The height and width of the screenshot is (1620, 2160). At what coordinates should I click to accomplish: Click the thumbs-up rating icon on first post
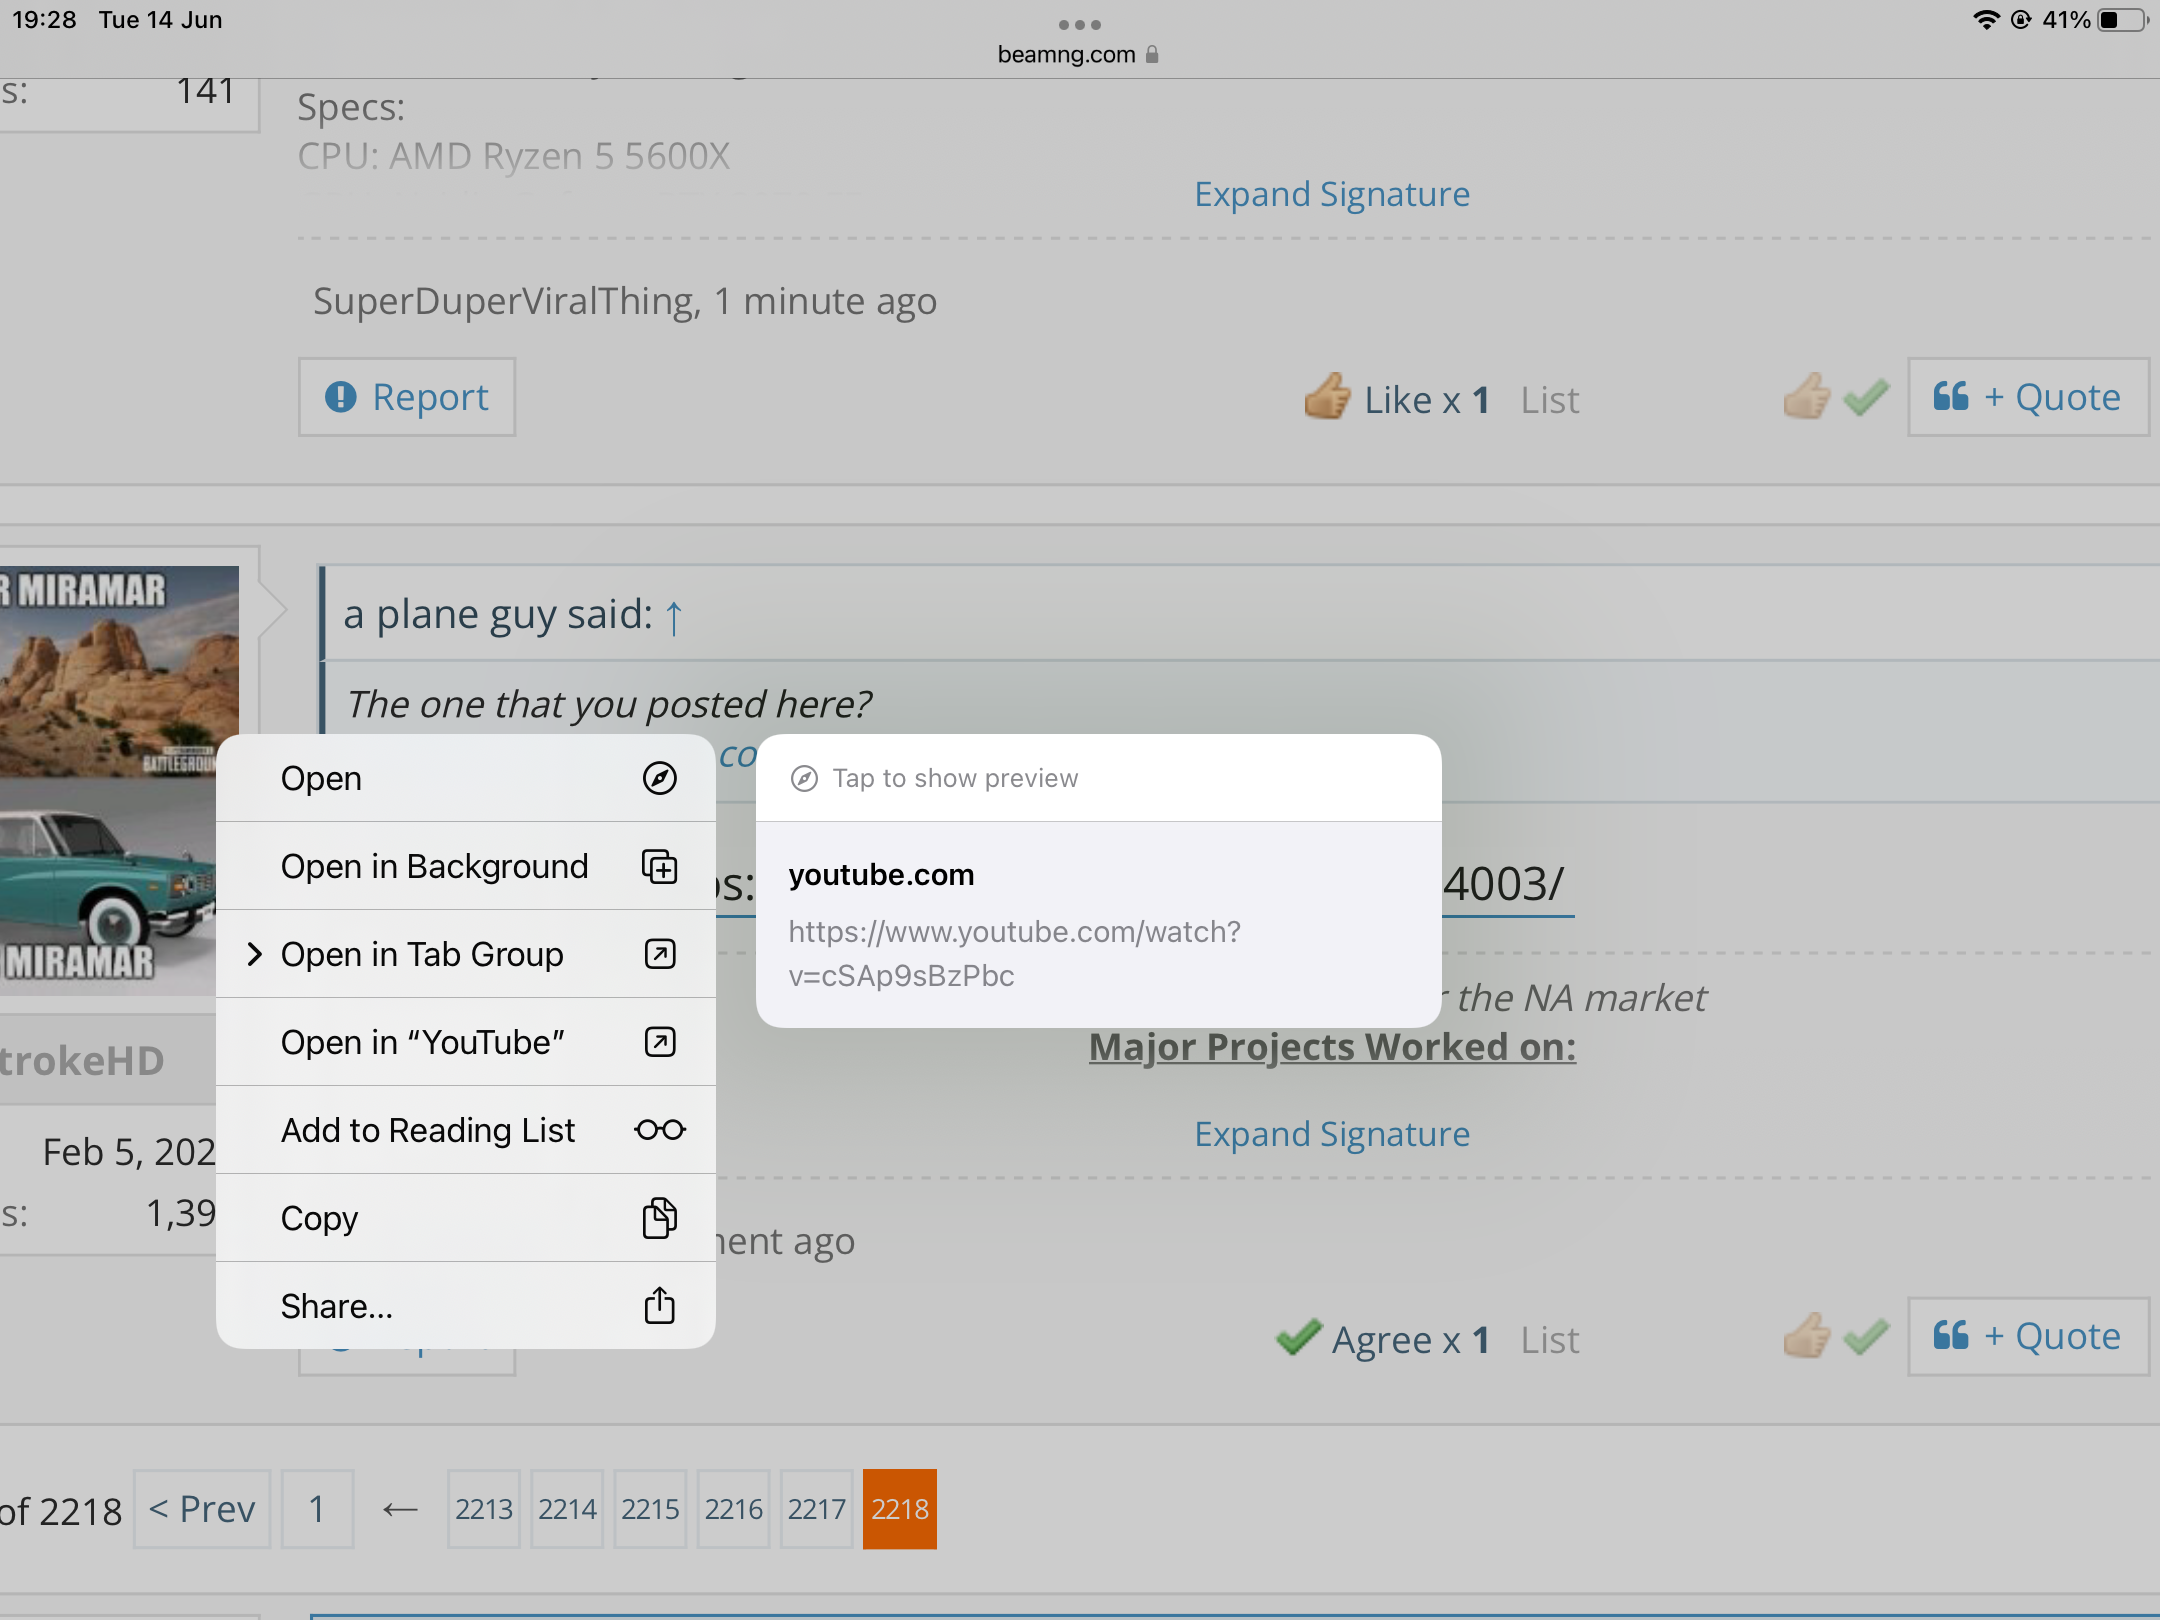(1806, 397)
